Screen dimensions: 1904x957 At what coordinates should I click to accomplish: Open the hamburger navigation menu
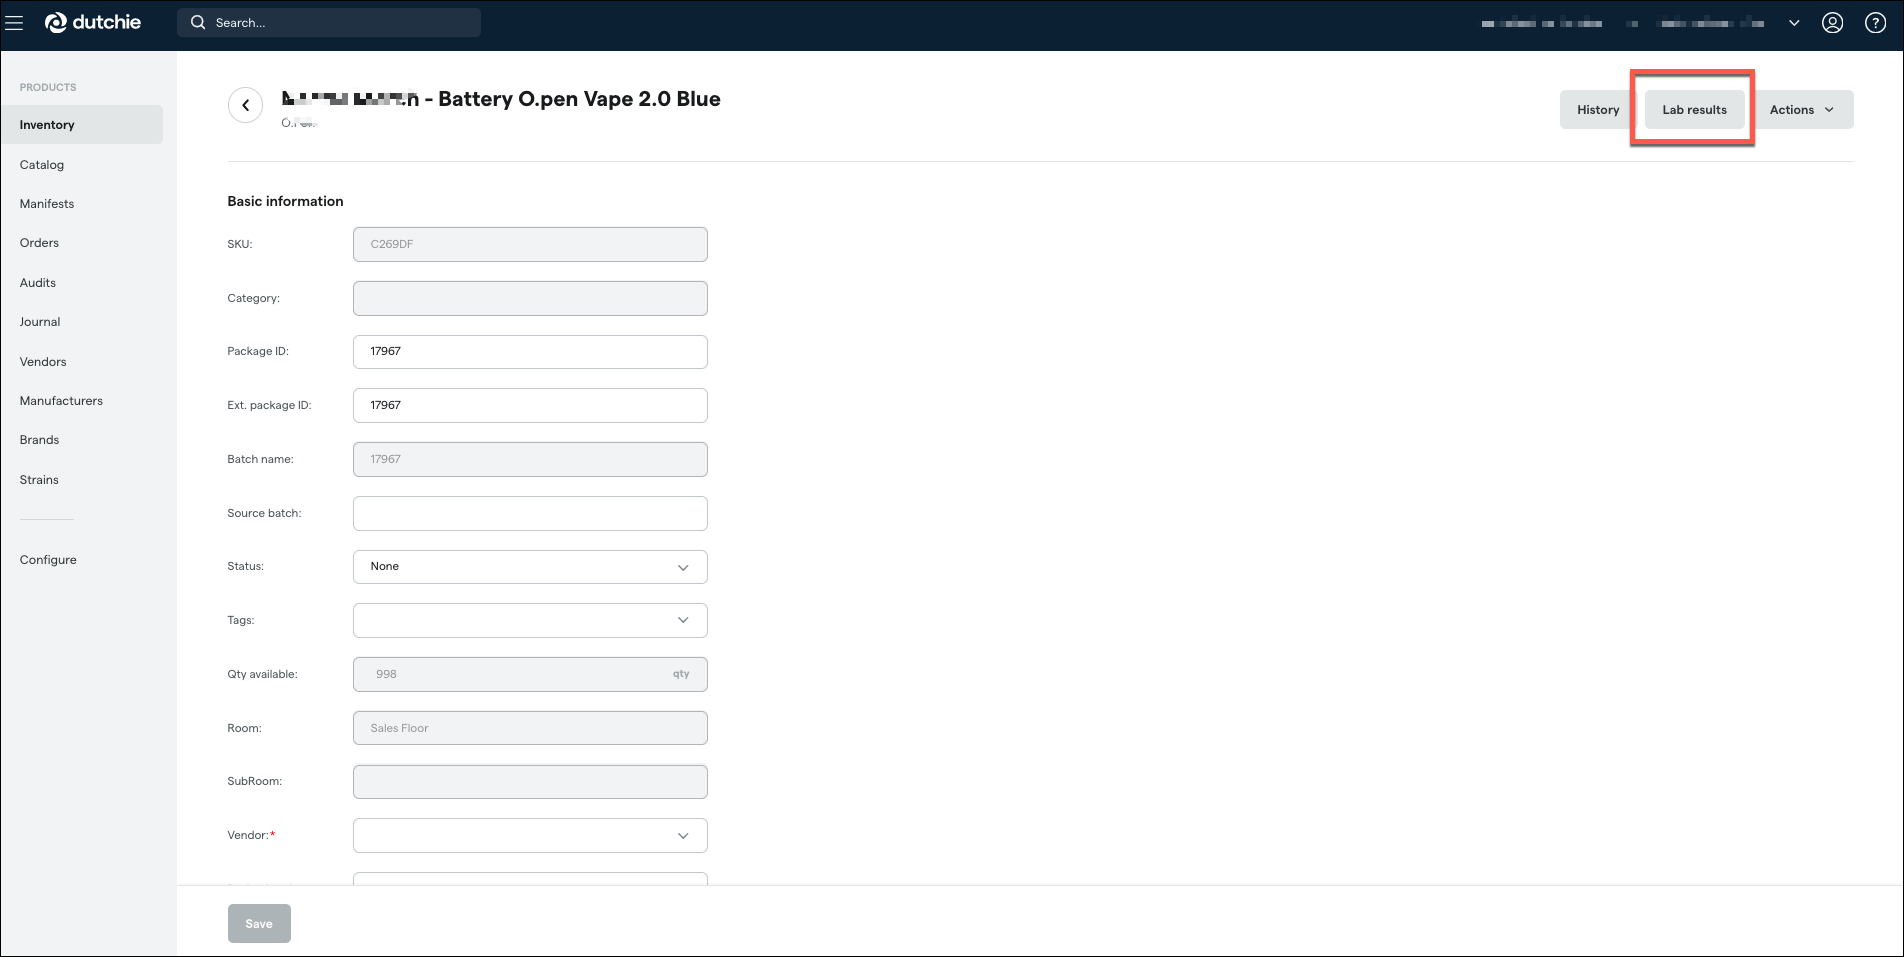pyautogui.click(x=14, y=23)
